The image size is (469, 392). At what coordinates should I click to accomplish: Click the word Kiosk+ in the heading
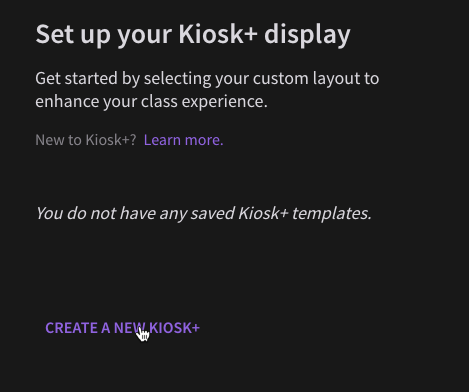coord(218,34)
